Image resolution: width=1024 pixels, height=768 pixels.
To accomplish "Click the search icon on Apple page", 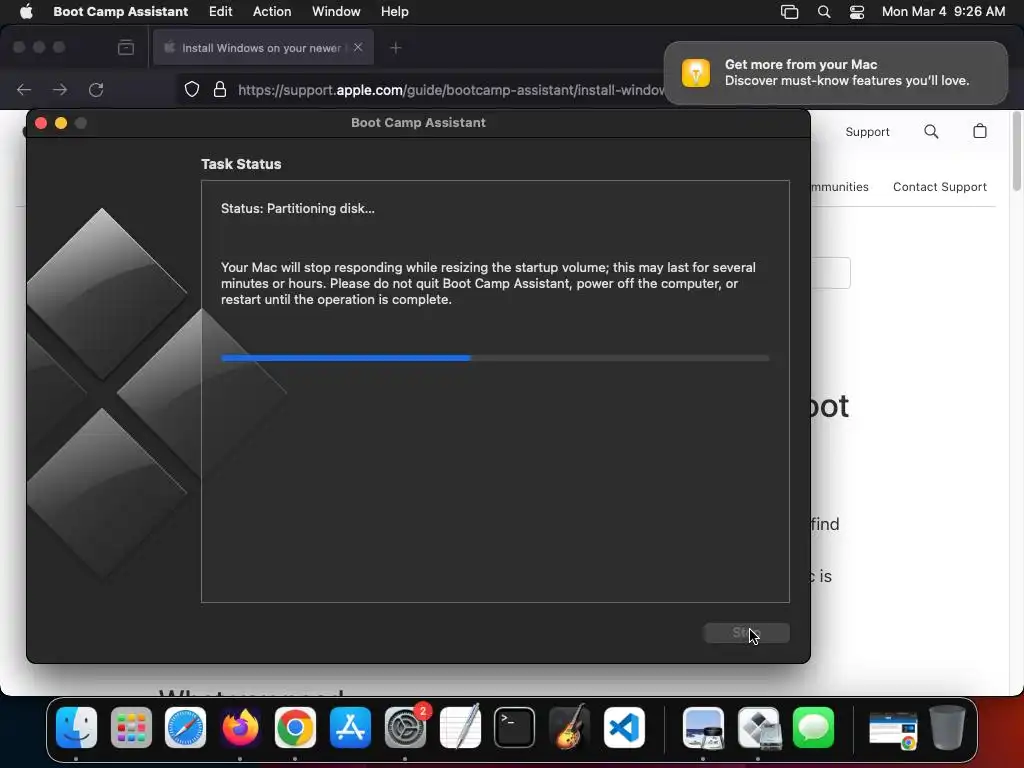I will tap(931, 132).
